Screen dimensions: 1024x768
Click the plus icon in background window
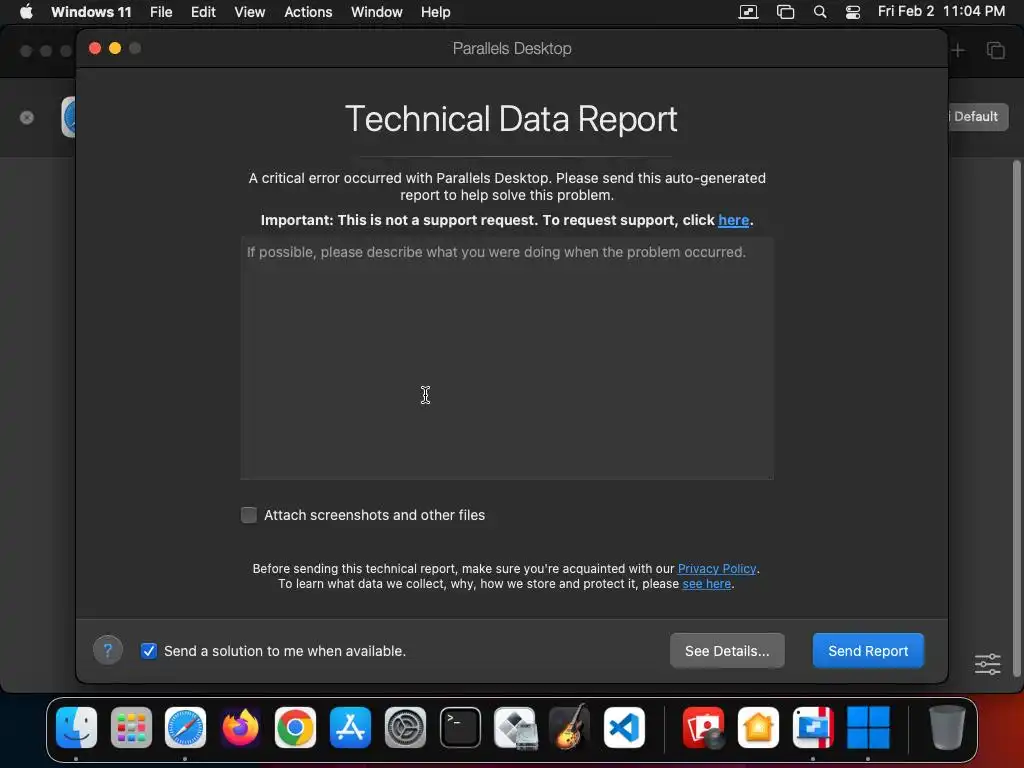958,50
